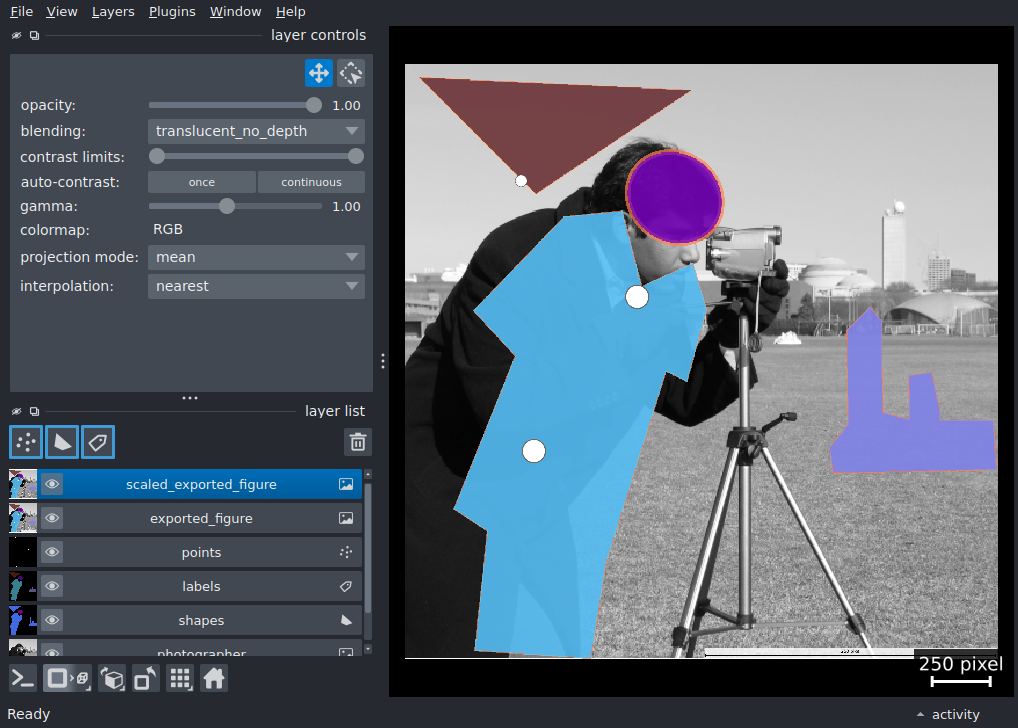Click the activity button

(956, 714)
